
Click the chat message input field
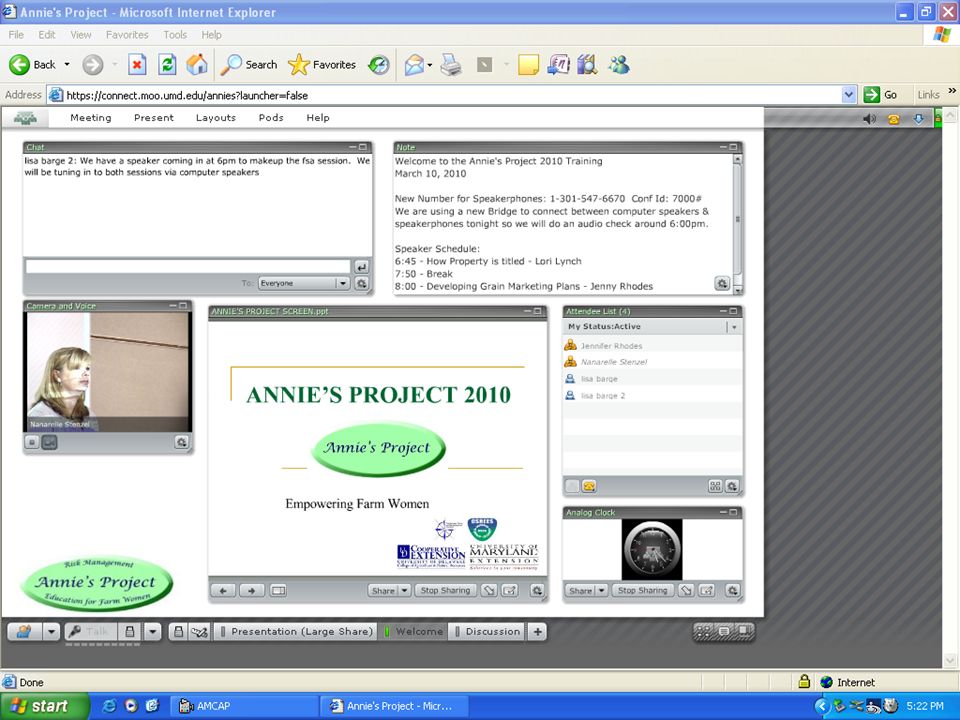pyautogui.click(x=188, y=267)
